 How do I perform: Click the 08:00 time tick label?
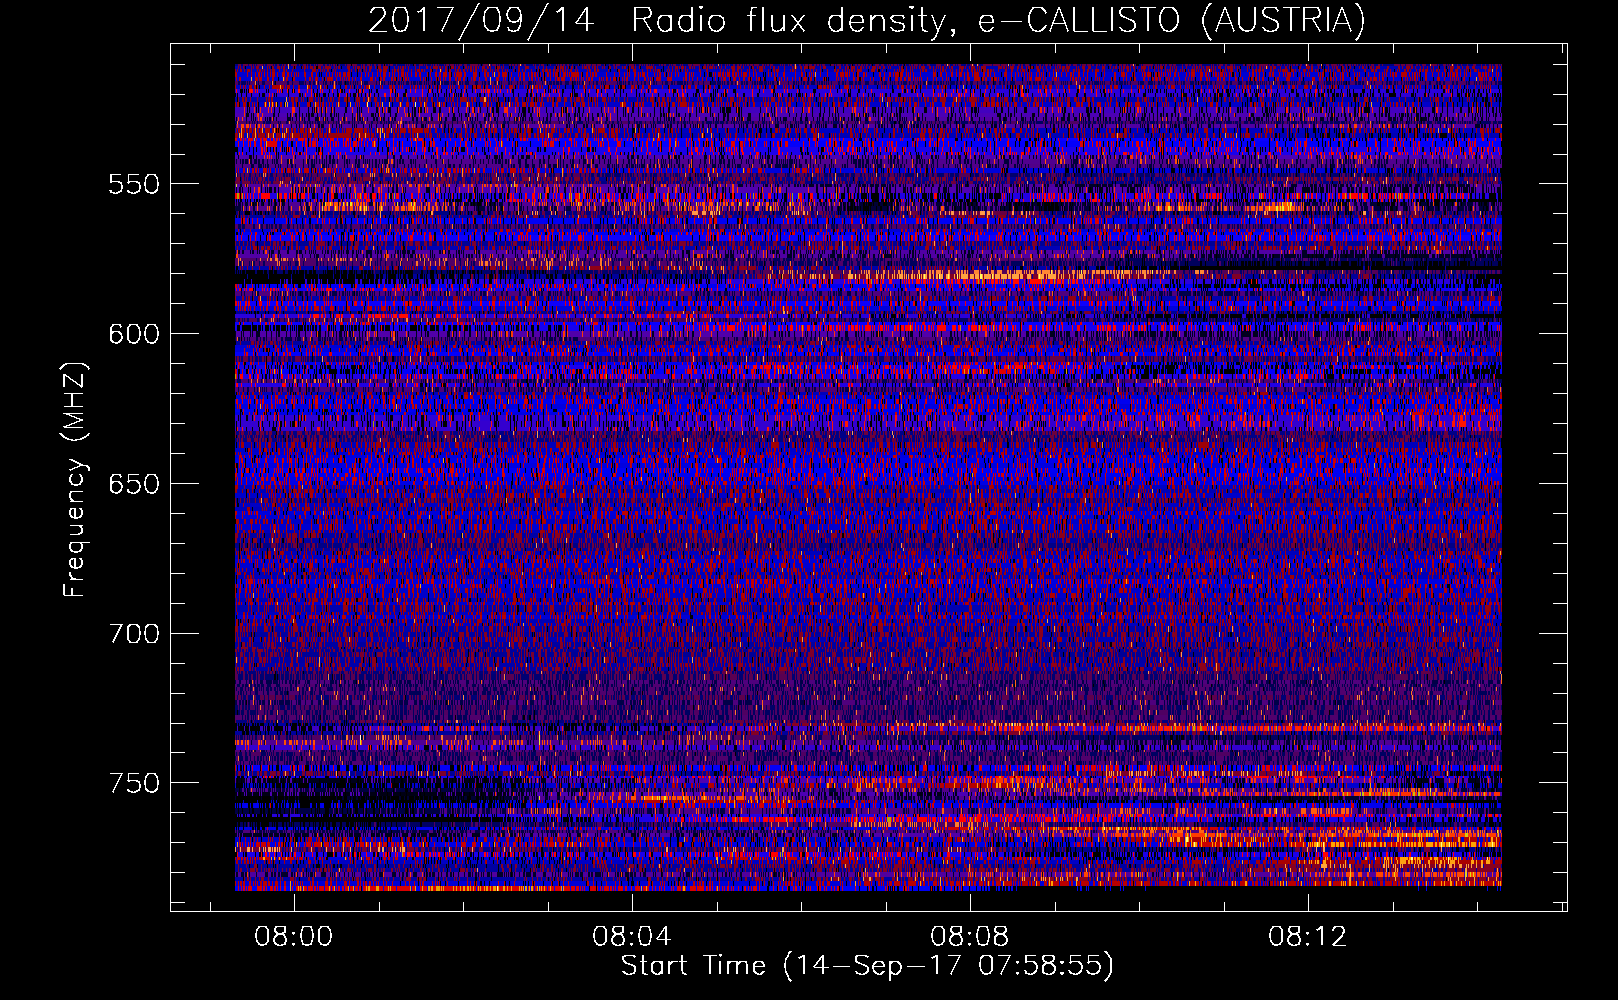pos(293,937)
